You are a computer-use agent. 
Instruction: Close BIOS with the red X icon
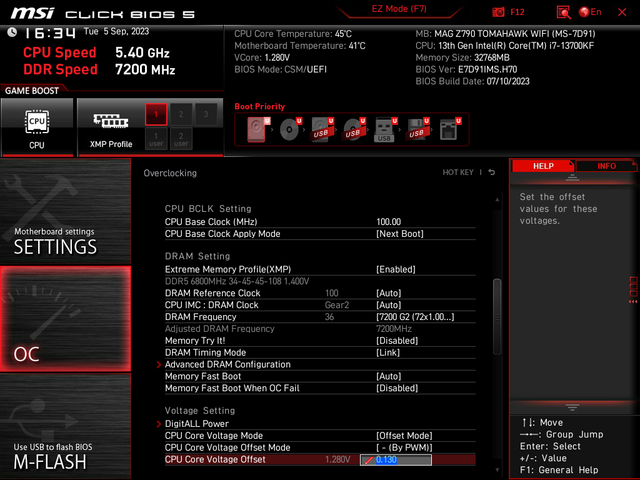coord(622,12)
